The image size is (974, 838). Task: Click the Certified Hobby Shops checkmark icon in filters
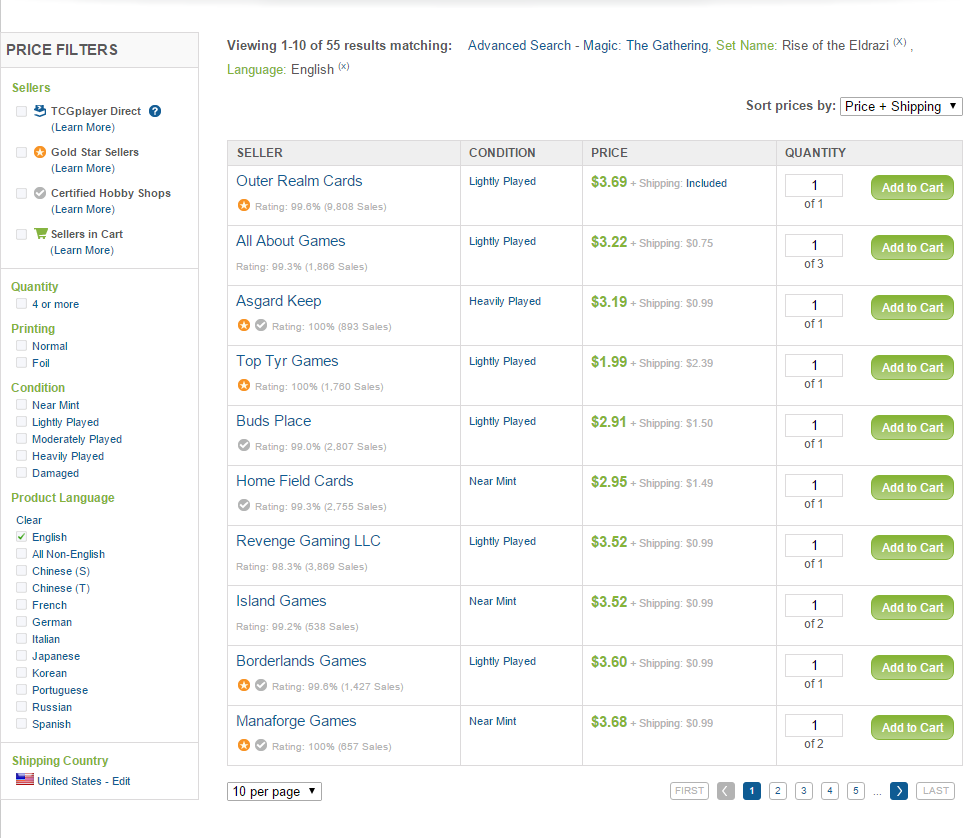40,193
